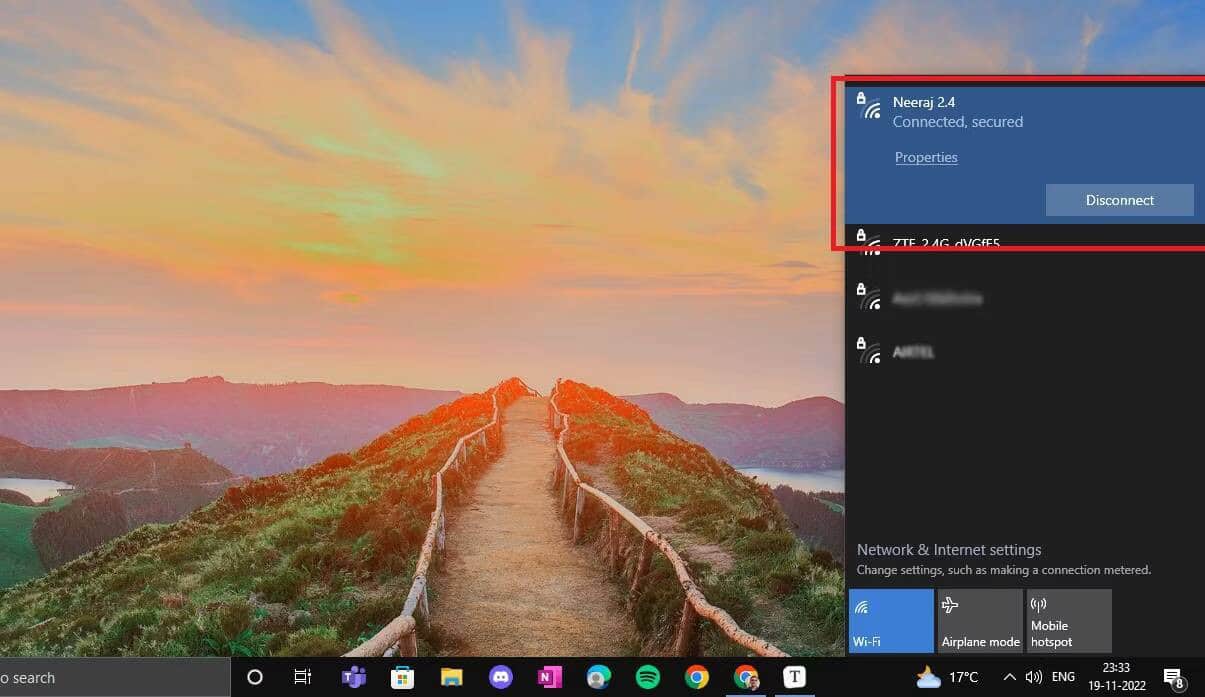Turn on Mobile hotspot

click(1068, 620)
